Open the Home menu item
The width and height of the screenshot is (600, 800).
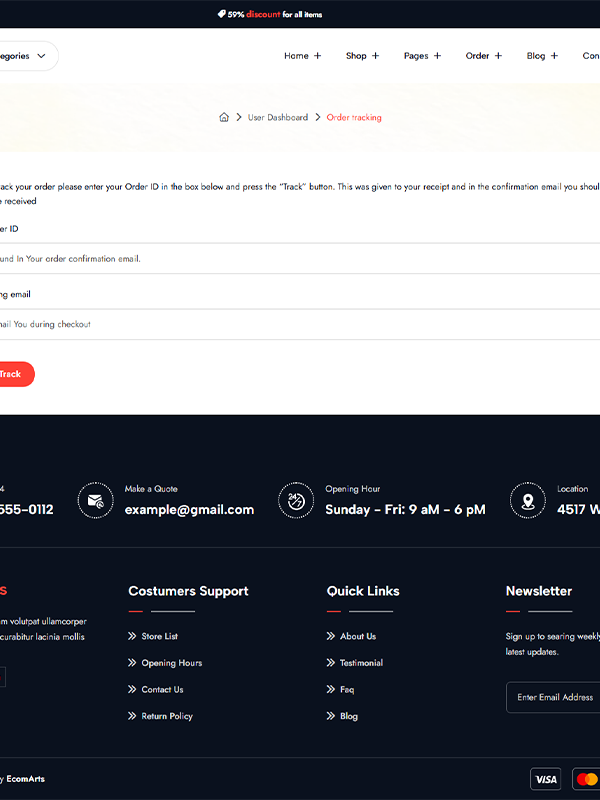302,56
